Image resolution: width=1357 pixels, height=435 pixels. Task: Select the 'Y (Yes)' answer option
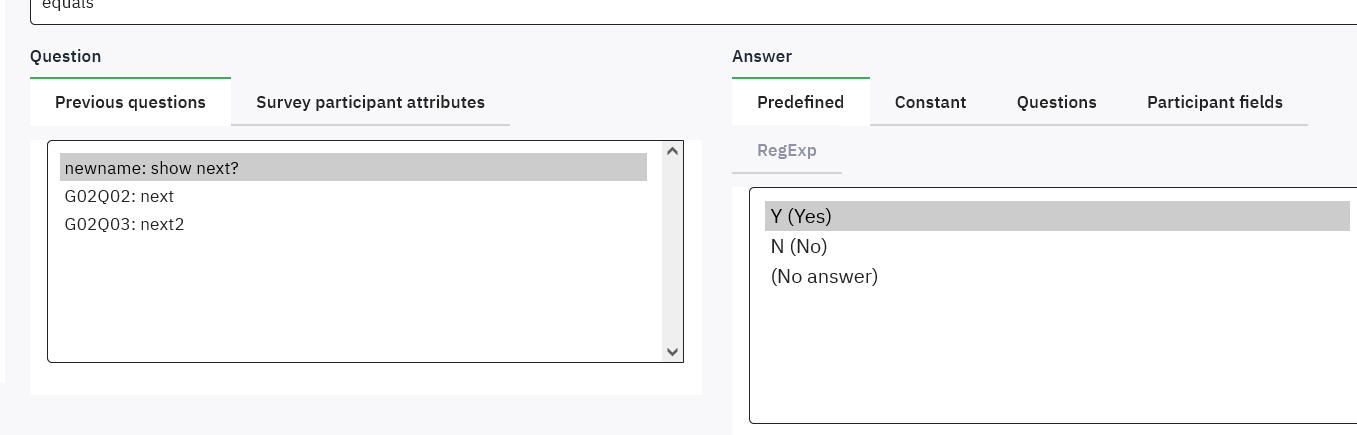(x=801, y=216)
